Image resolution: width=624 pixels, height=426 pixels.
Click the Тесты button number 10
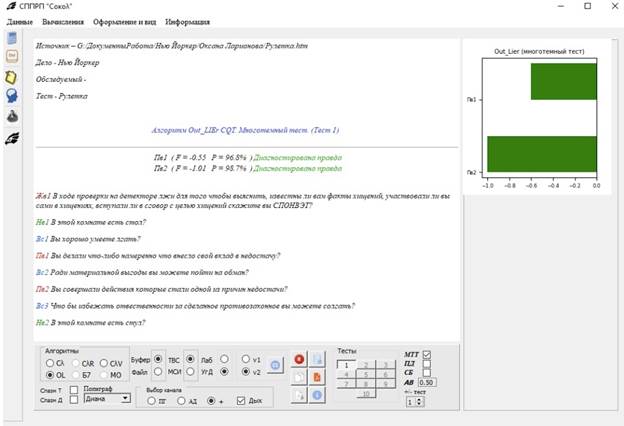pyautogui.click(x=367, y=394)
